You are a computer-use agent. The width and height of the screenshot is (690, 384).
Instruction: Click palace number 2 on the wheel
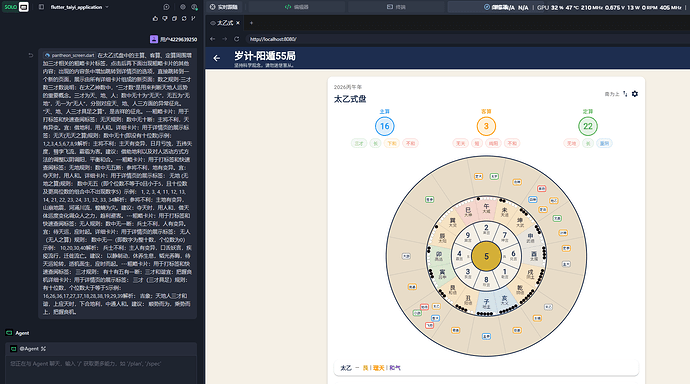click(486, 229)
